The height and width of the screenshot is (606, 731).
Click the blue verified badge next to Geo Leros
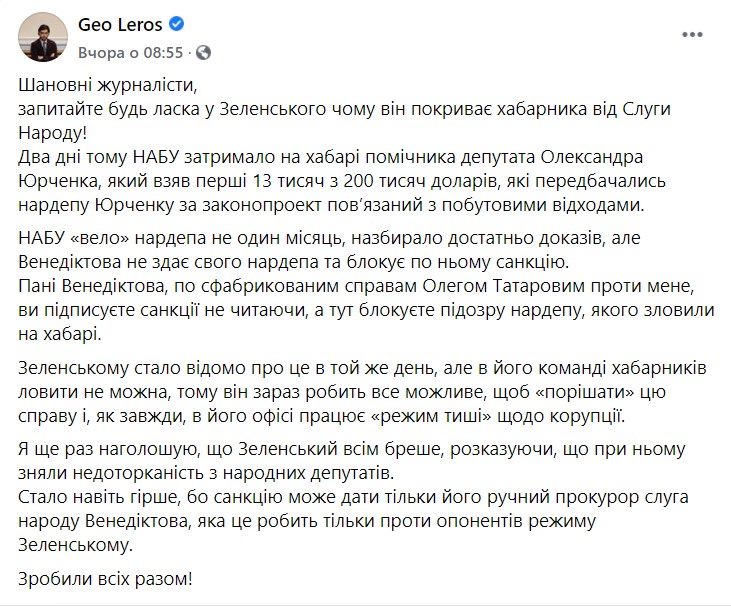pos(176,24)
